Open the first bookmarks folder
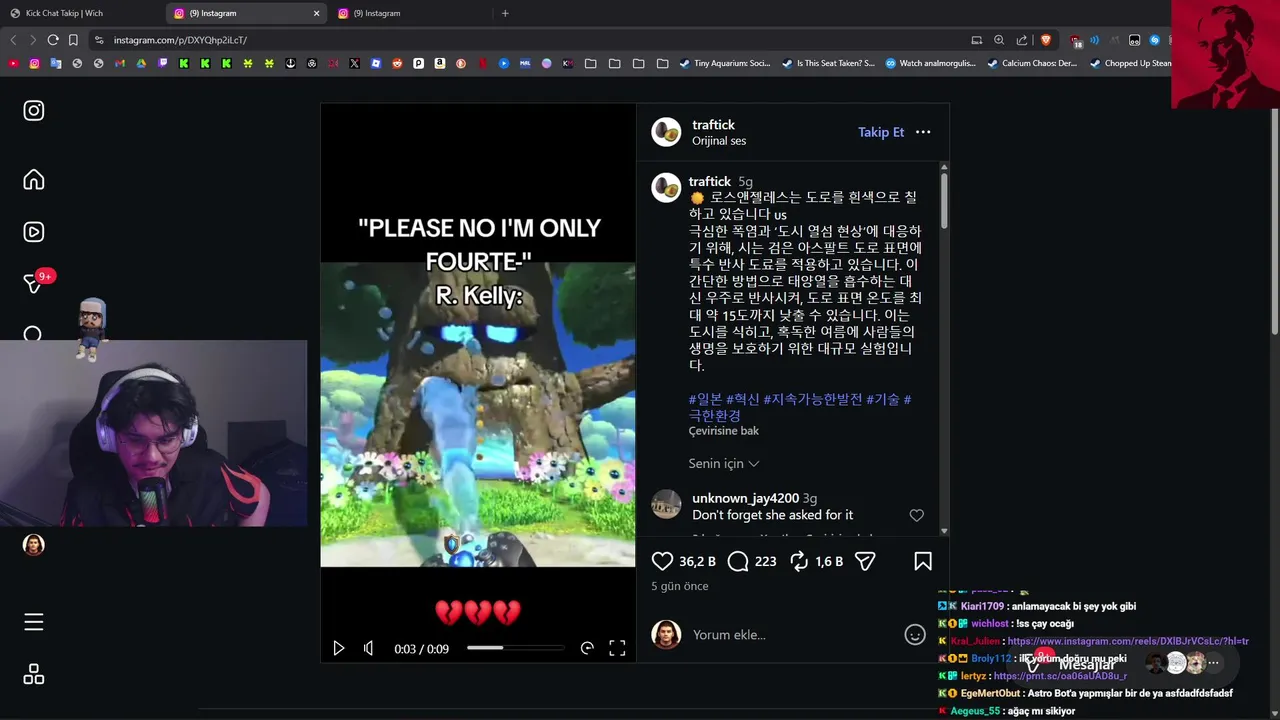1280x720 pixels. [x=591, y=63]
